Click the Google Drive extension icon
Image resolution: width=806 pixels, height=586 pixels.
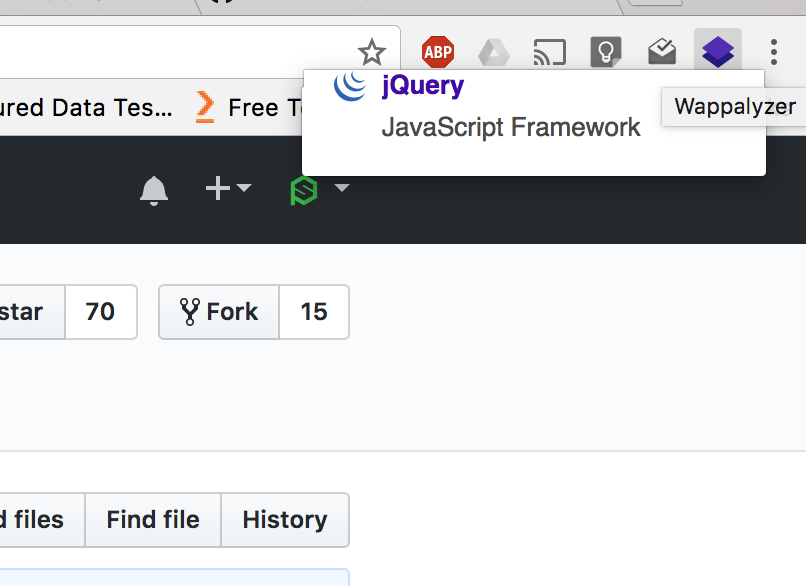tap(493, 52)
